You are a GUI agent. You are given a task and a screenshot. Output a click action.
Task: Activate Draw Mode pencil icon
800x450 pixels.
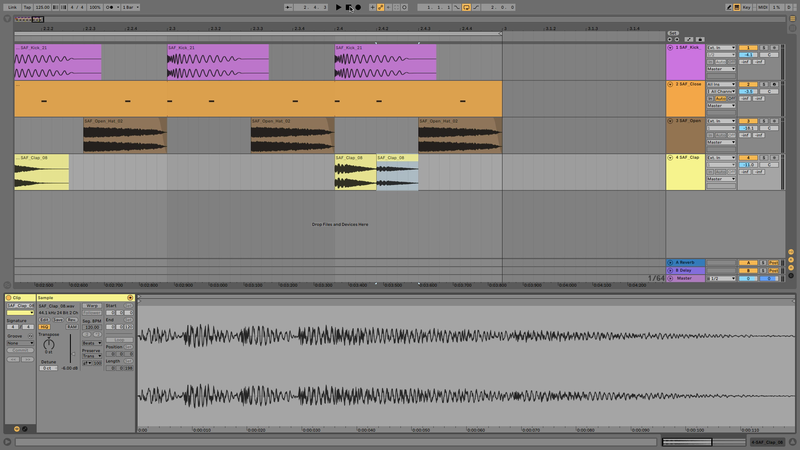(x=729, y=7)
